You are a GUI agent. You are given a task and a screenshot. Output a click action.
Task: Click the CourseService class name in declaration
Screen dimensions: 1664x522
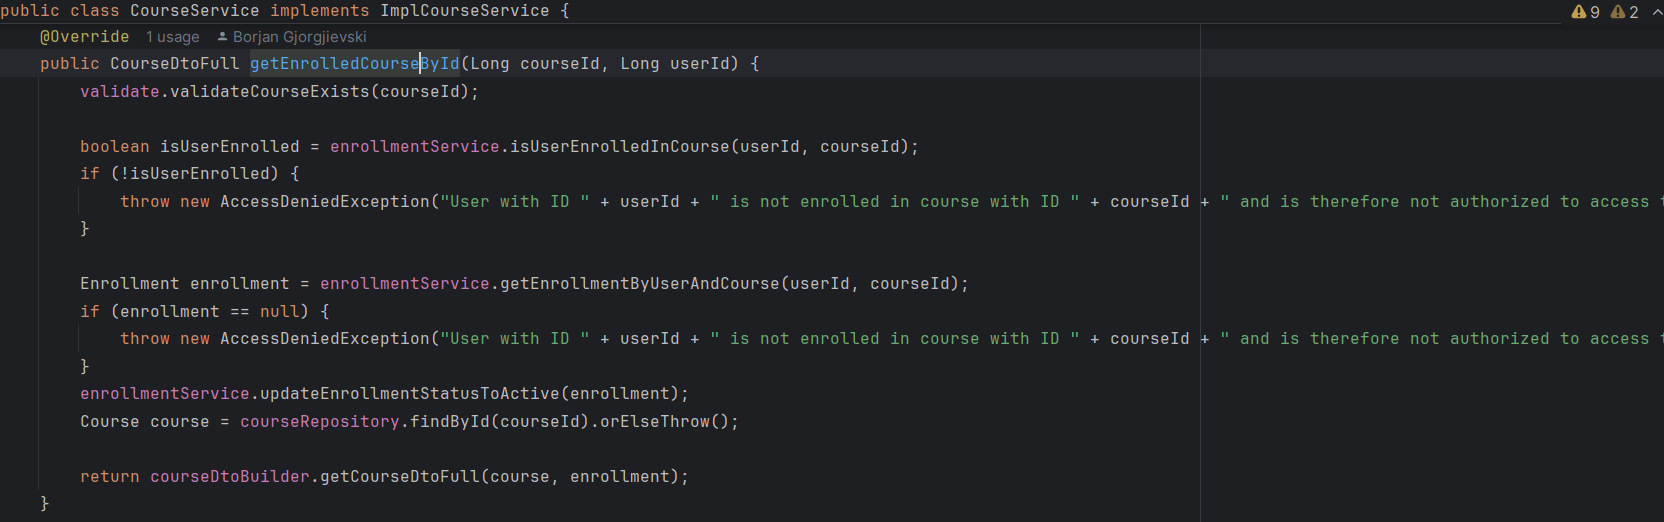(194, 11)
